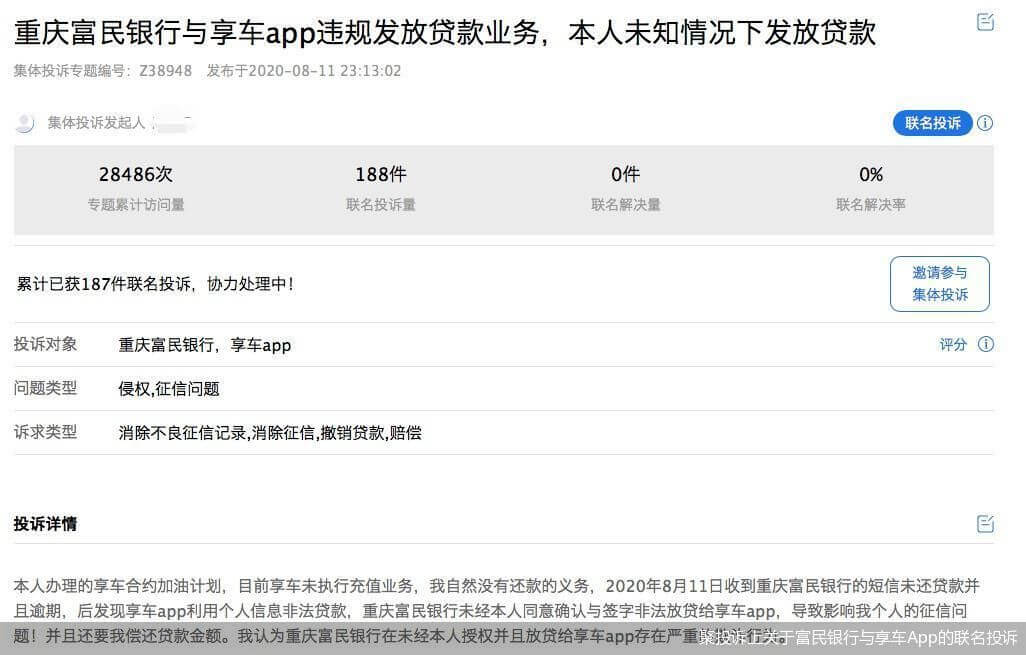Click the 联名解决率 label
The height and width of the screenshot is (655, 1026).
[871, 205]
